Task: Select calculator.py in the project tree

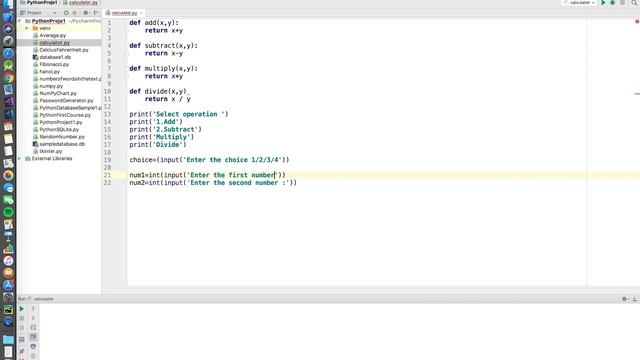Action: click(54, 42)
